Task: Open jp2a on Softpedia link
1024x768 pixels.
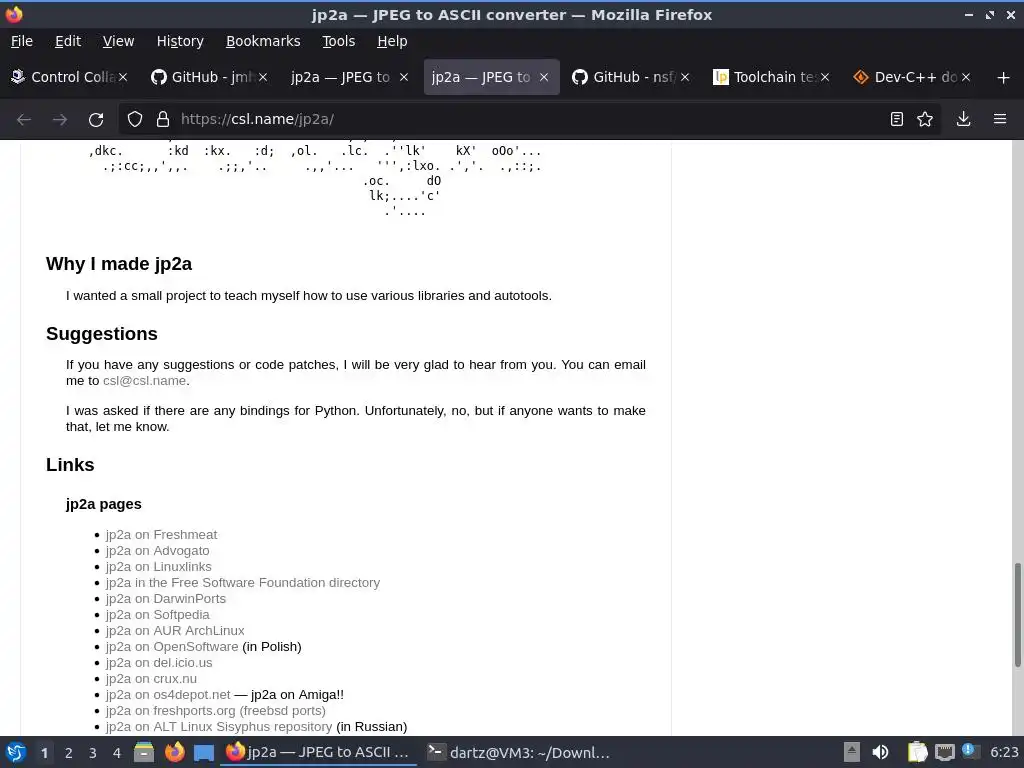Action: pyautogui.click(x=157, y=615)
